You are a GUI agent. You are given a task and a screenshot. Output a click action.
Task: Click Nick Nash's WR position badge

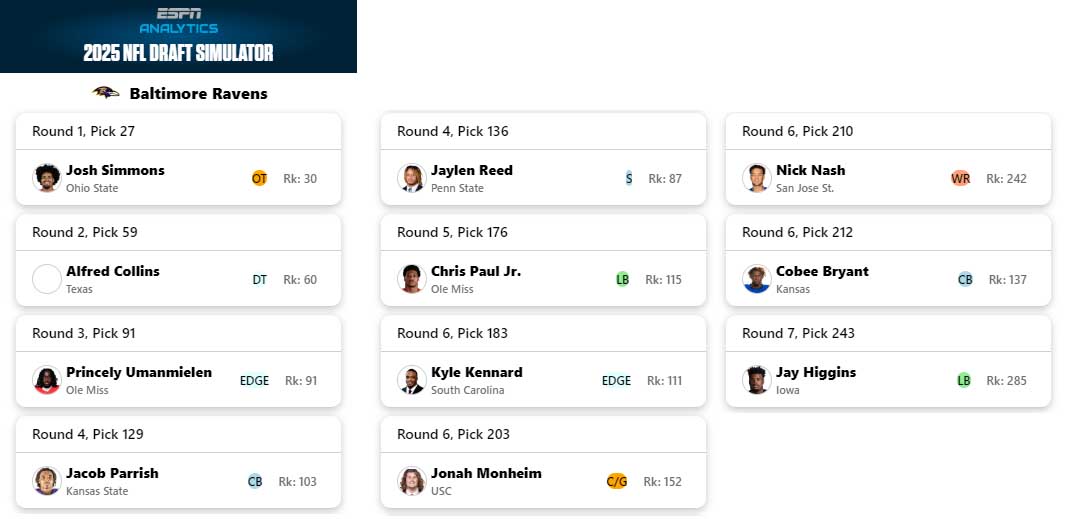(x=960, y=178)
